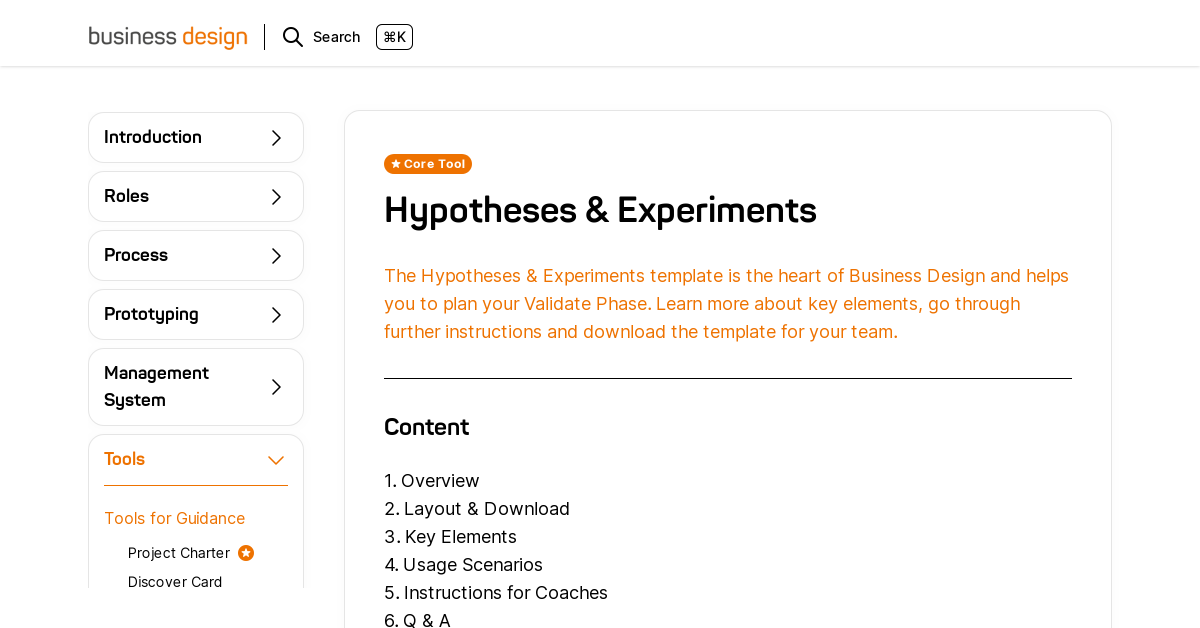Open the Process menu item
Image resolution: width=1200 pixels, height=628 pixels.
tap(196, 256)
